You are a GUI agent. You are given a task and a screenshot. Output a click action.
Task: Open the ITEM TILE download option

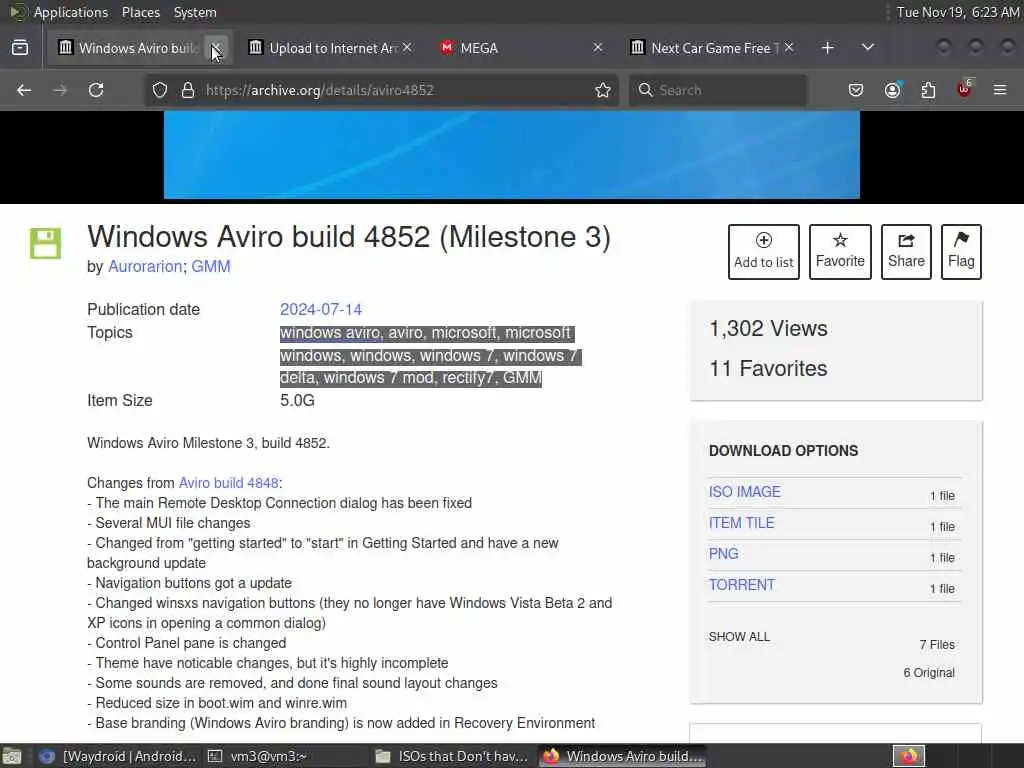pyautogui.click(x=741, y=523)
